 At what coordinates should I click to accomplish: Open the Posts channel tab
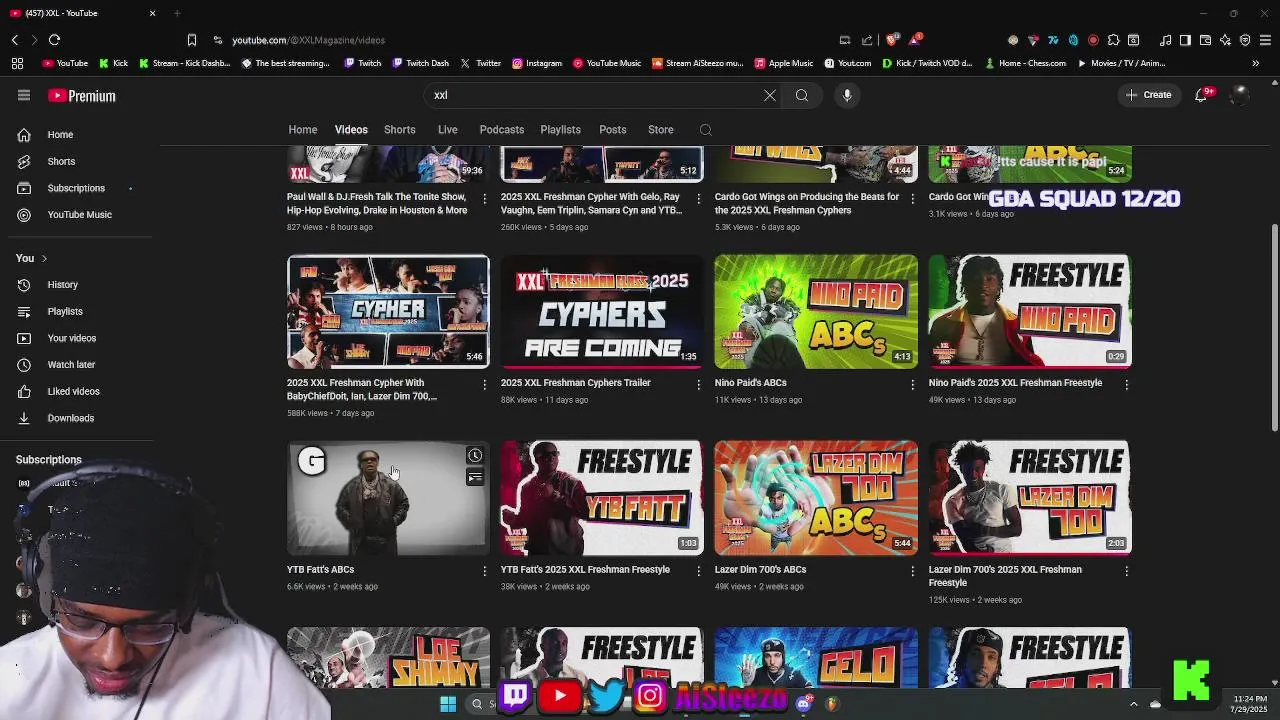tap(613, 130)
